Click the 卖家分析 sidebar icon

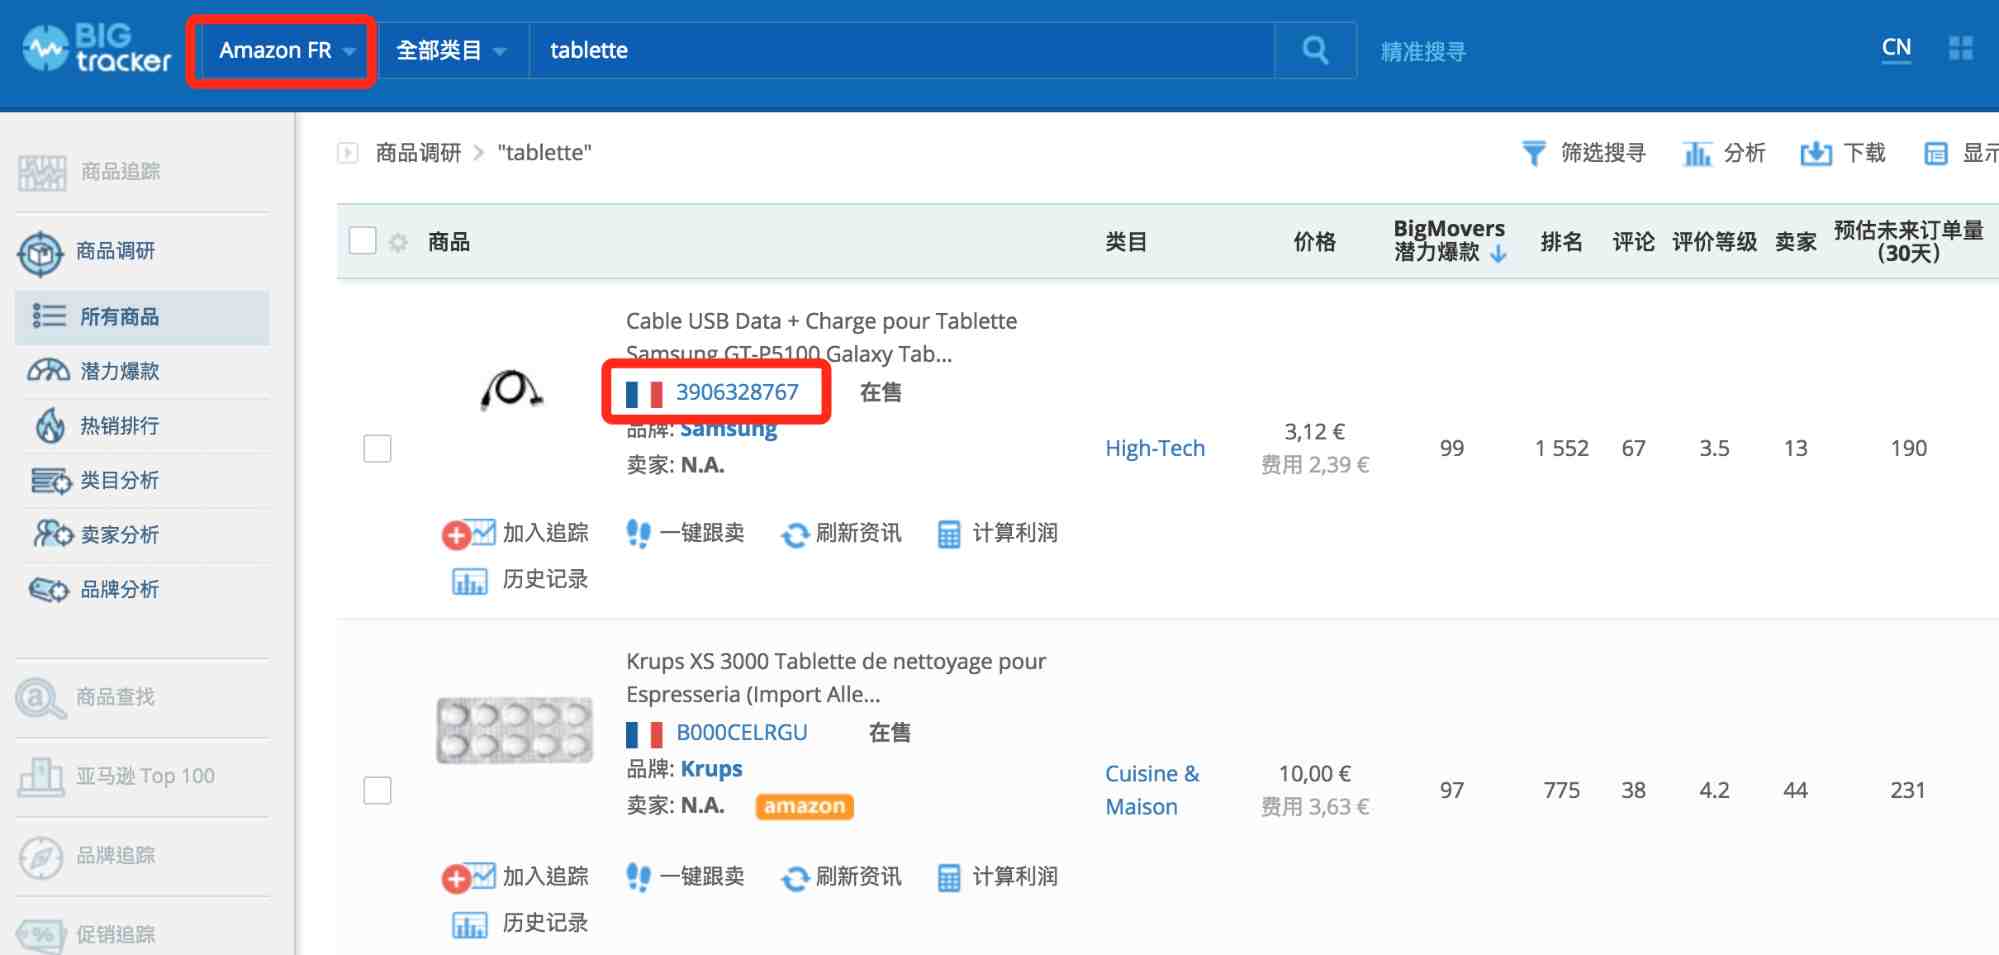[x=52, y=534]
